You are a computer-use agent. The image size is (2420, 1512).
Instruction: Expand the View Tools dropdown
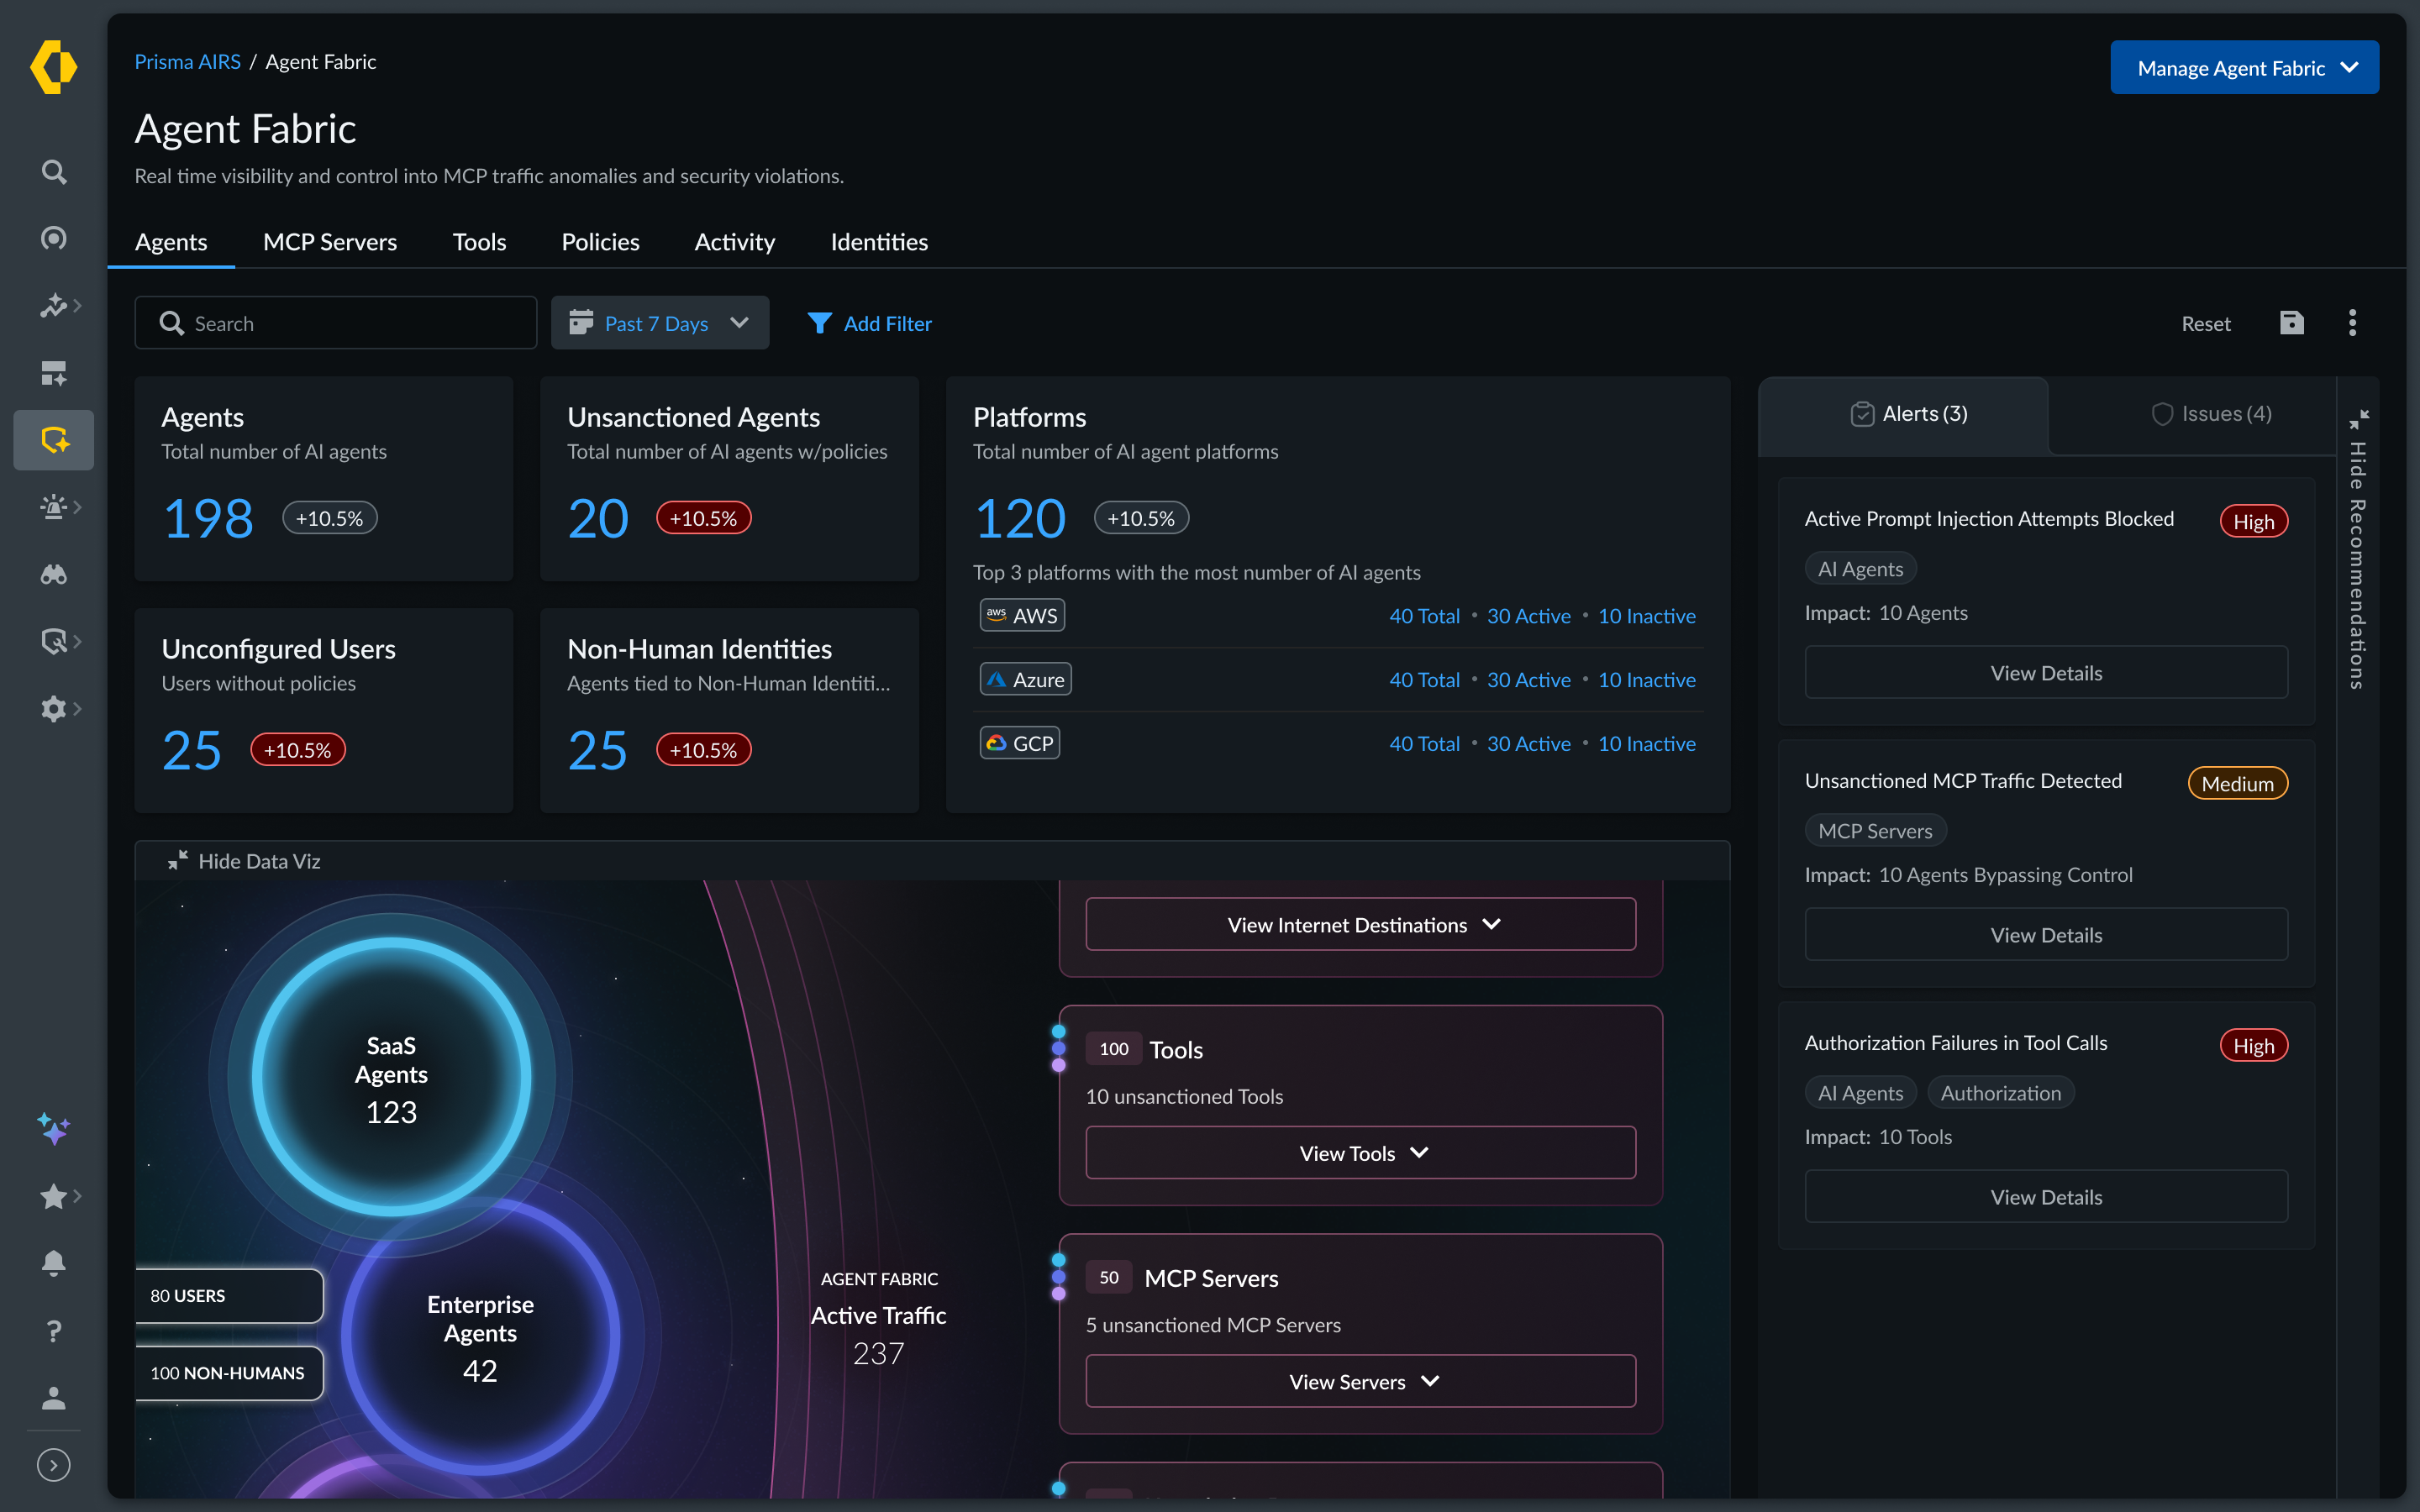click(1361, 1152)
